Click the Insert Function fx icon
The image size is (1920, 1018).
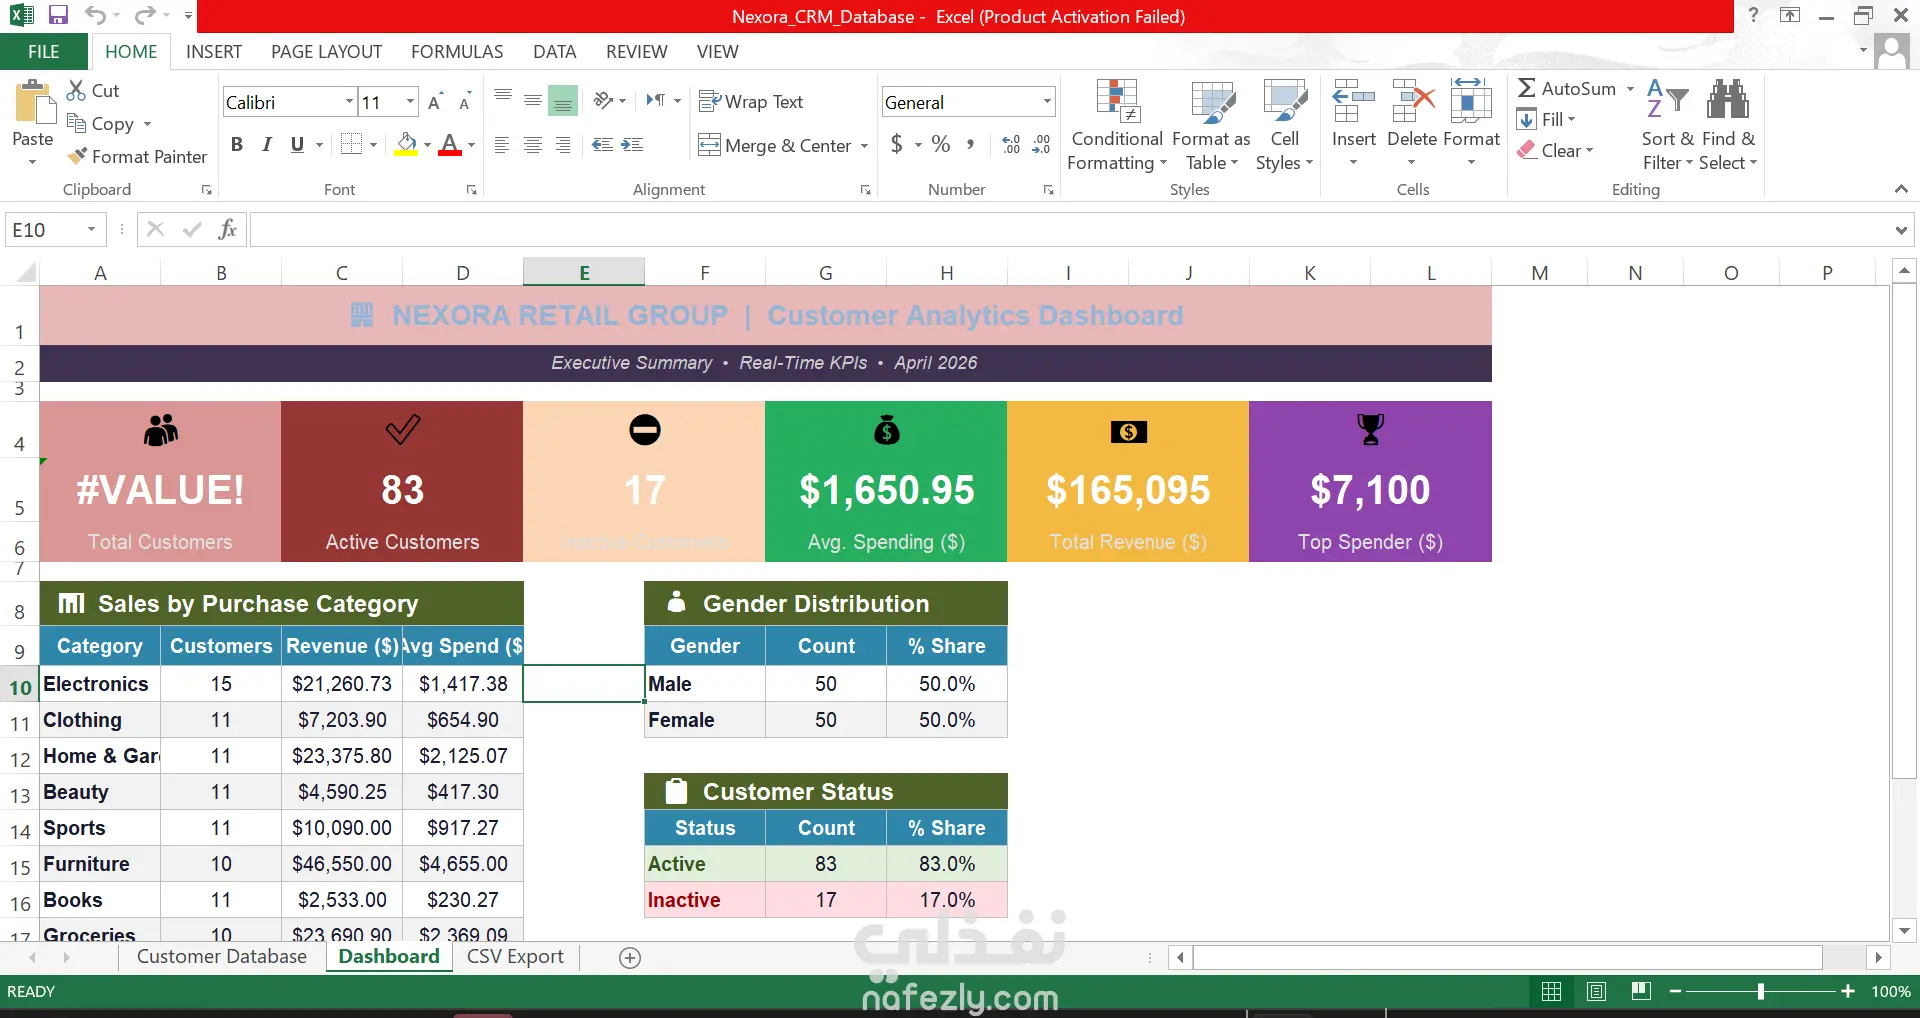click(x=228, y=229)
